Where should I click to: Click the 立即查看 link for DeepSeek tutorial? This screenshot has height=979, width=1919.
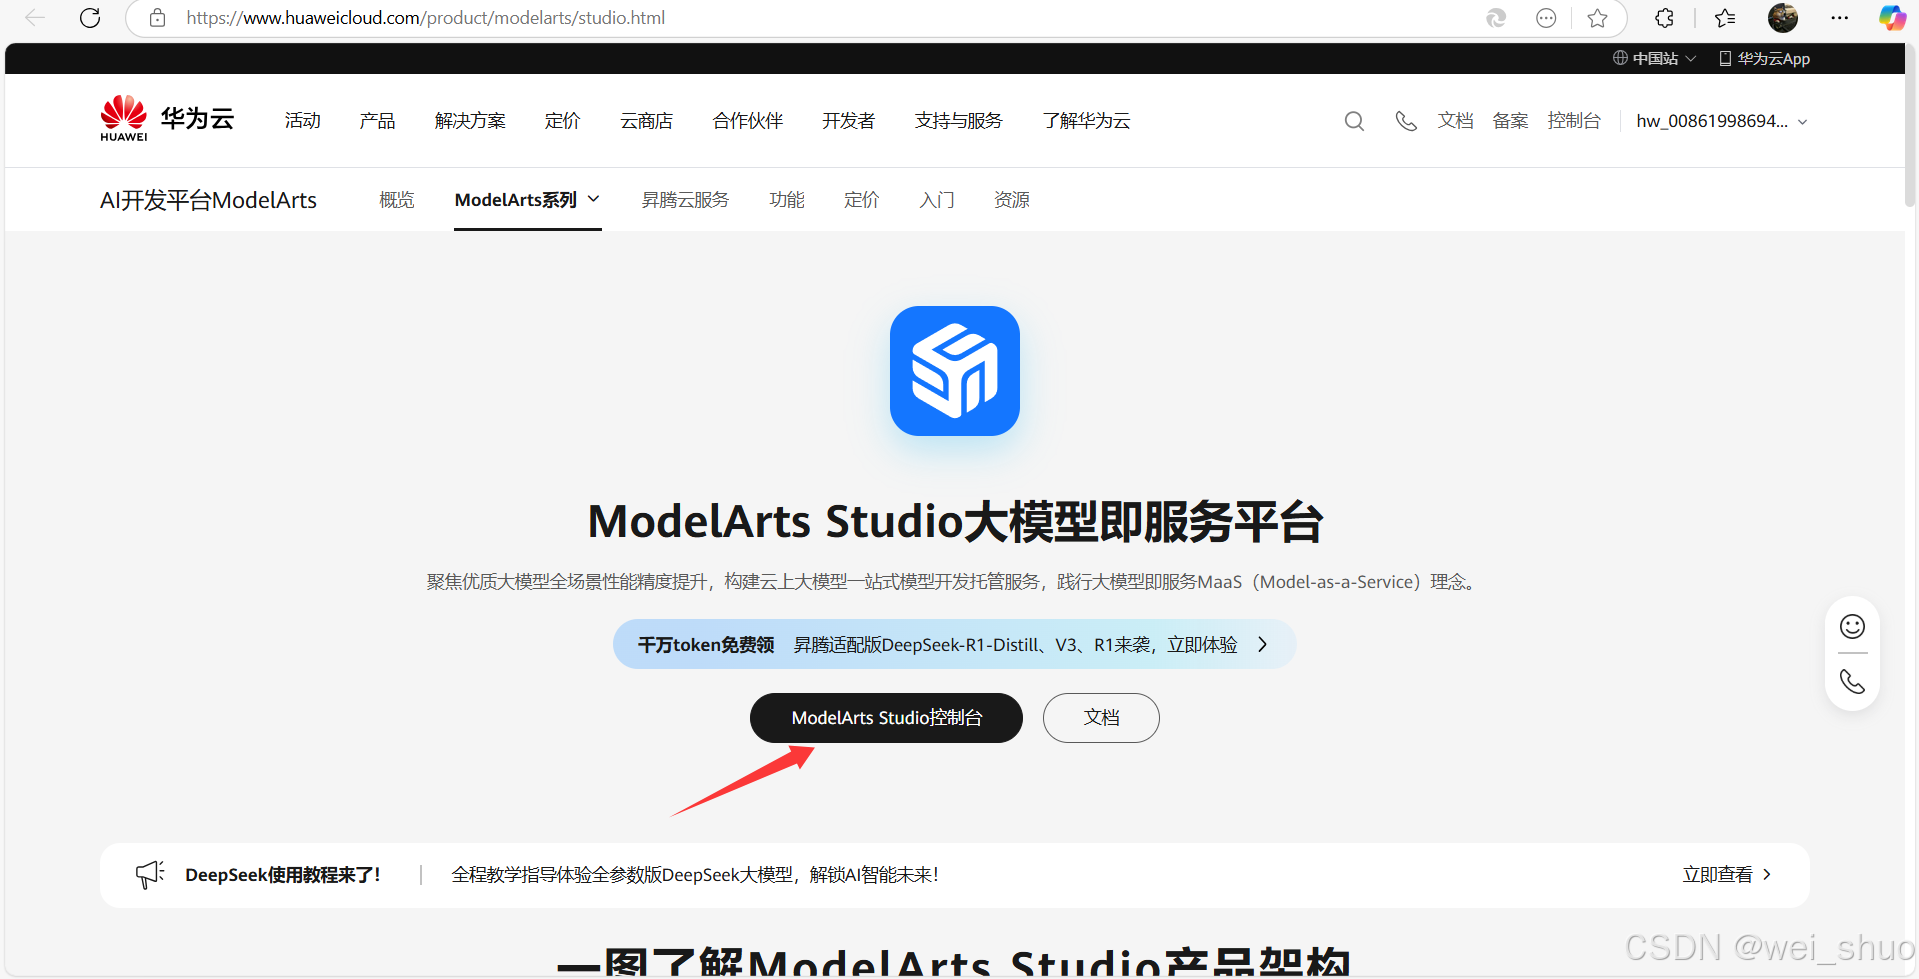coord(1717,873)
